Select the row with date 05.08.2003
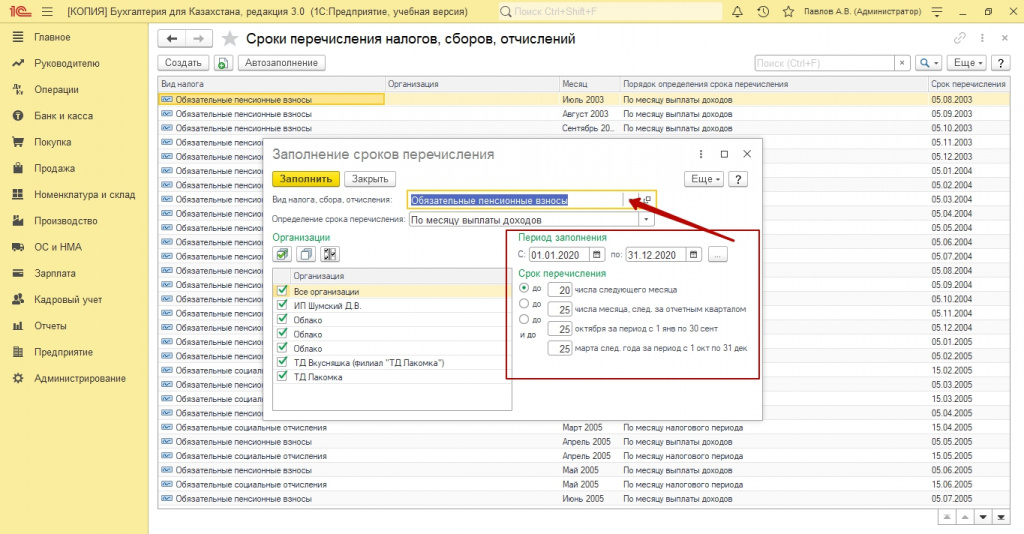Screen dimensions: 1024x534 tap(584, 100)
